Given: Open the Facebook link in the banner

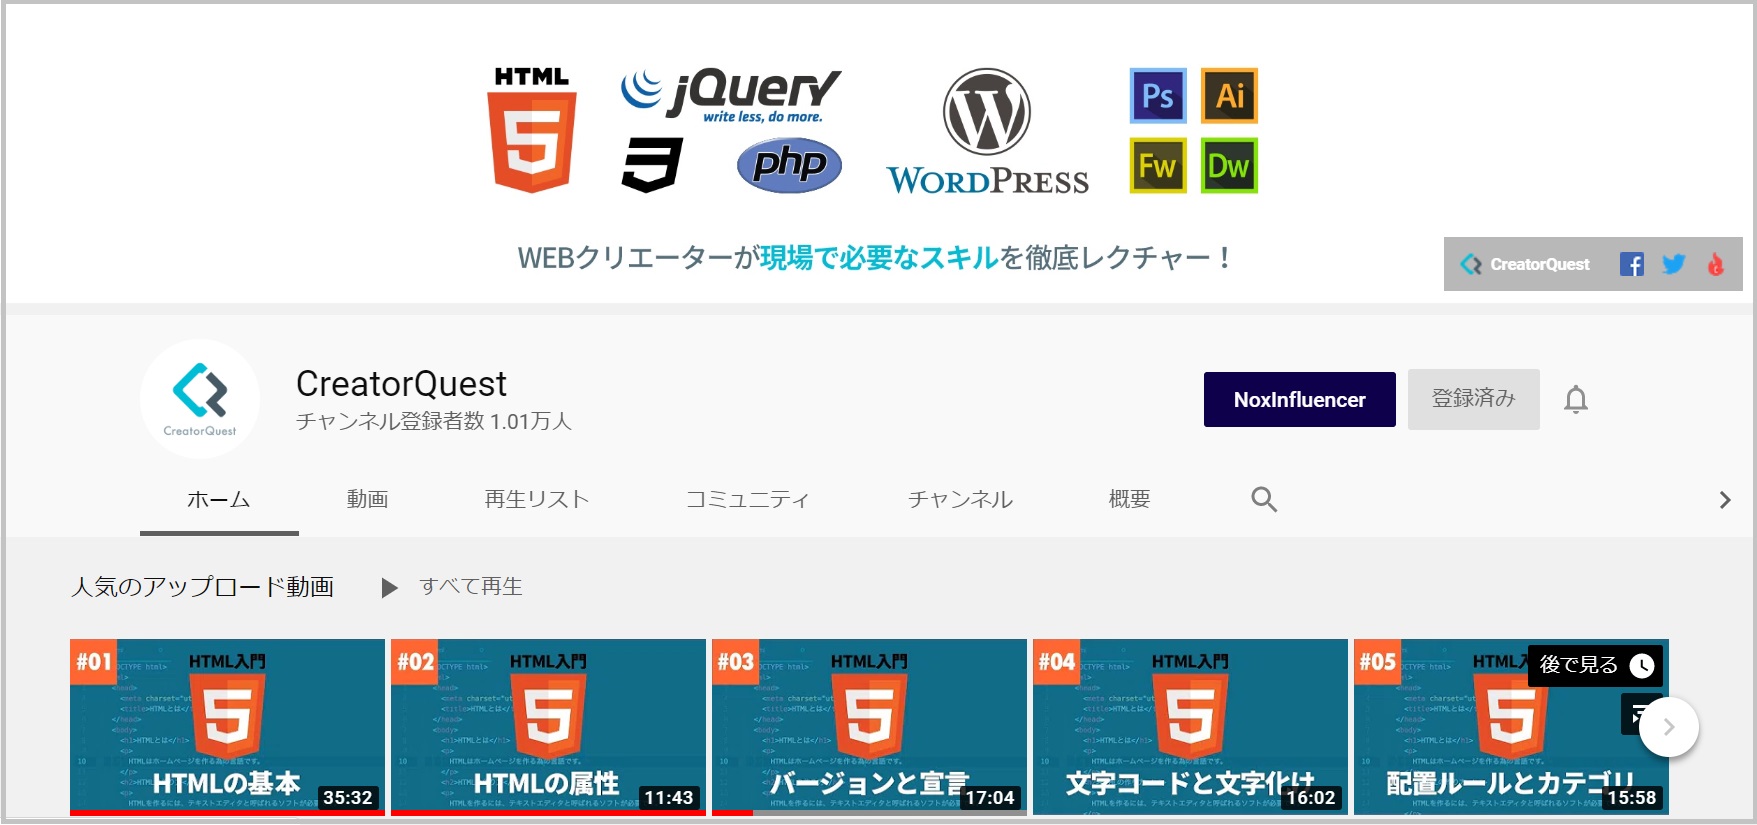Looking at the screenshot, I should tap(1631, 264).
